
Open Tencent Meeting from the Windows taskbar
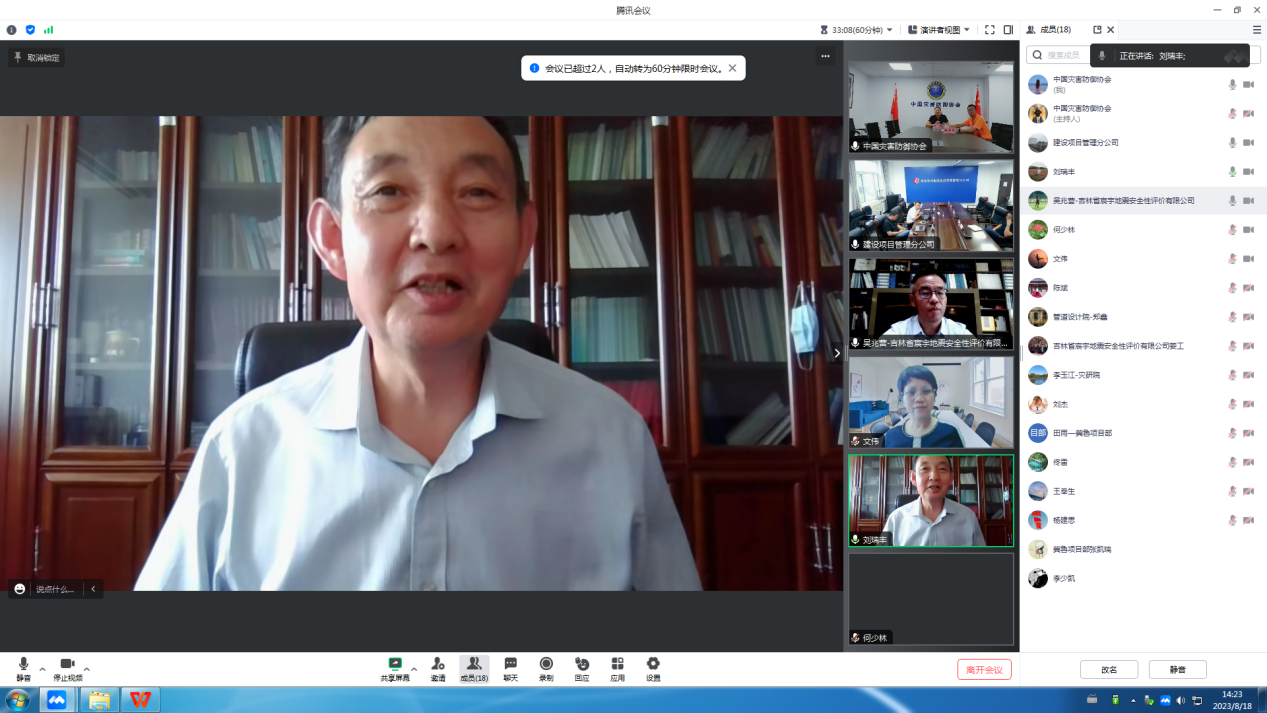tap(57, 700)
